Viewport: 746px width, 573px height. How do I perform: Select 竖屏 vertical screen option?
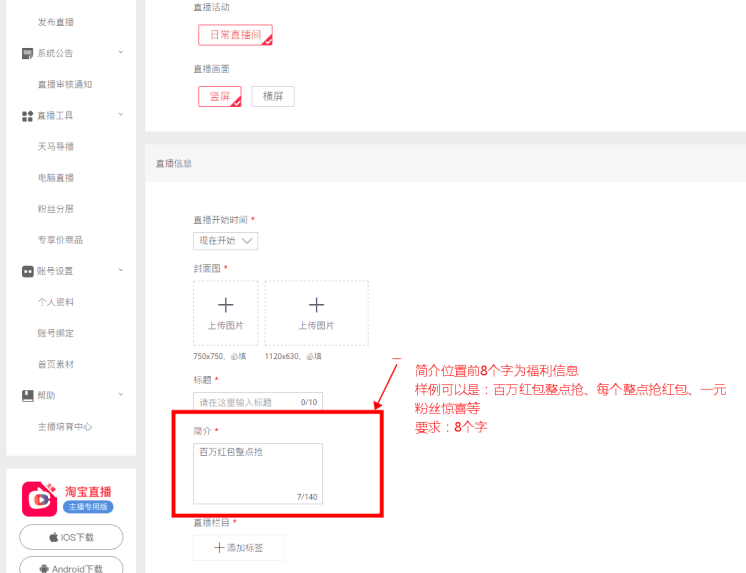click(220, 97)
